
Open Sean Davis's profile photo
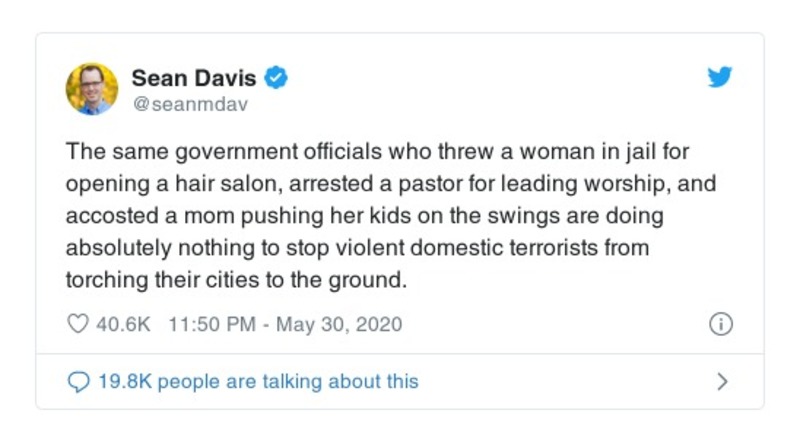pyautogui.click(x=92, y=88)
